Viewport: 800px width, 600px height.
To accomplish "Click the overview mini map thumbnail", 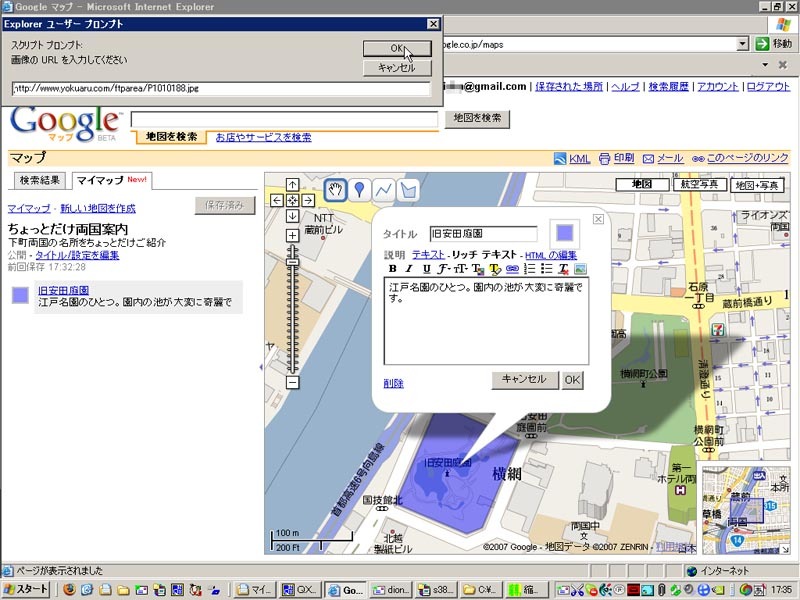I will pos(746,510).
